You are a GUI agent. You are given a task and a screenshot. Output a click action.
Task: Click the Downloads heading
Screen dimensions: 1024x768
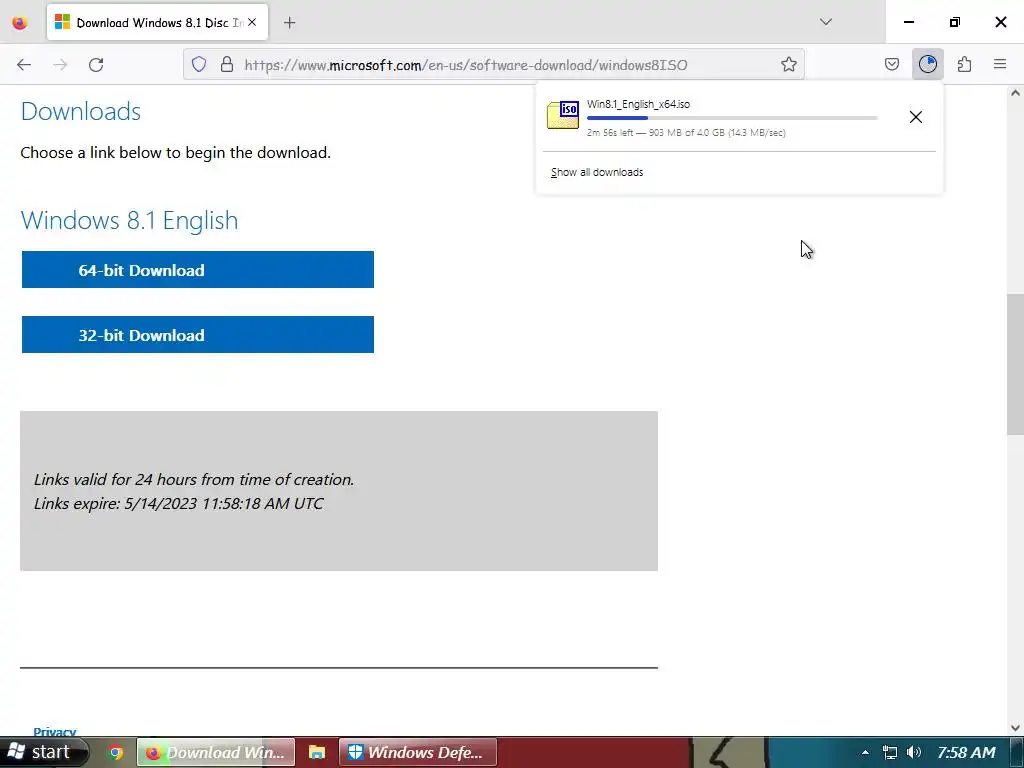[81, 112]
